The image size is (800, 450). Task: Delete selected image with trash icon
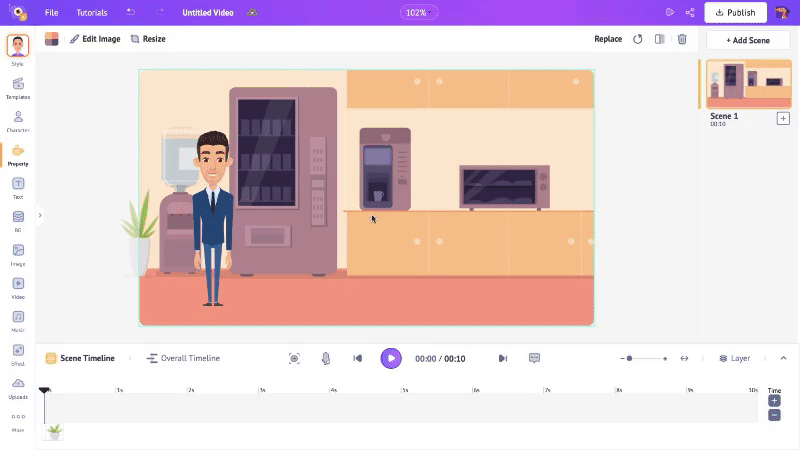[682, 39]
